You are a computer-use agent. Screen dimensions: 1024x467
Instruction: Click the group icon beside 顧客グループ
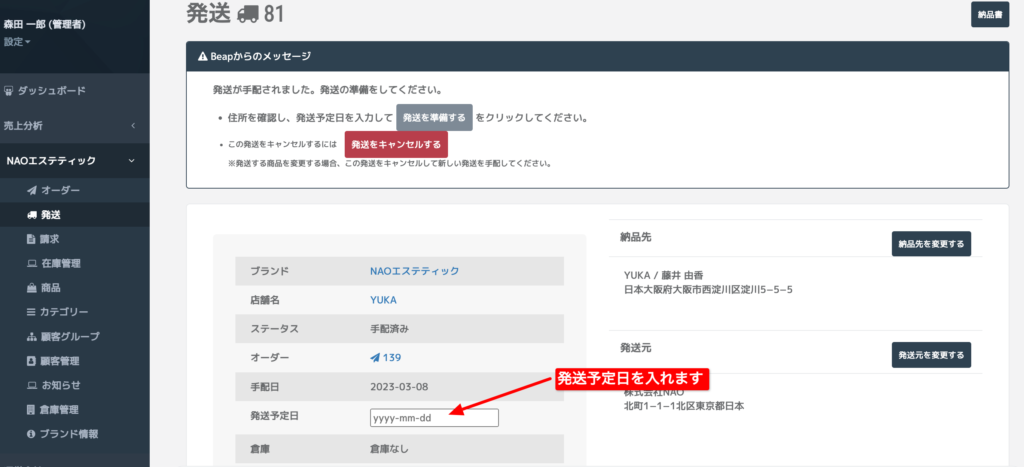pos(31,337)
